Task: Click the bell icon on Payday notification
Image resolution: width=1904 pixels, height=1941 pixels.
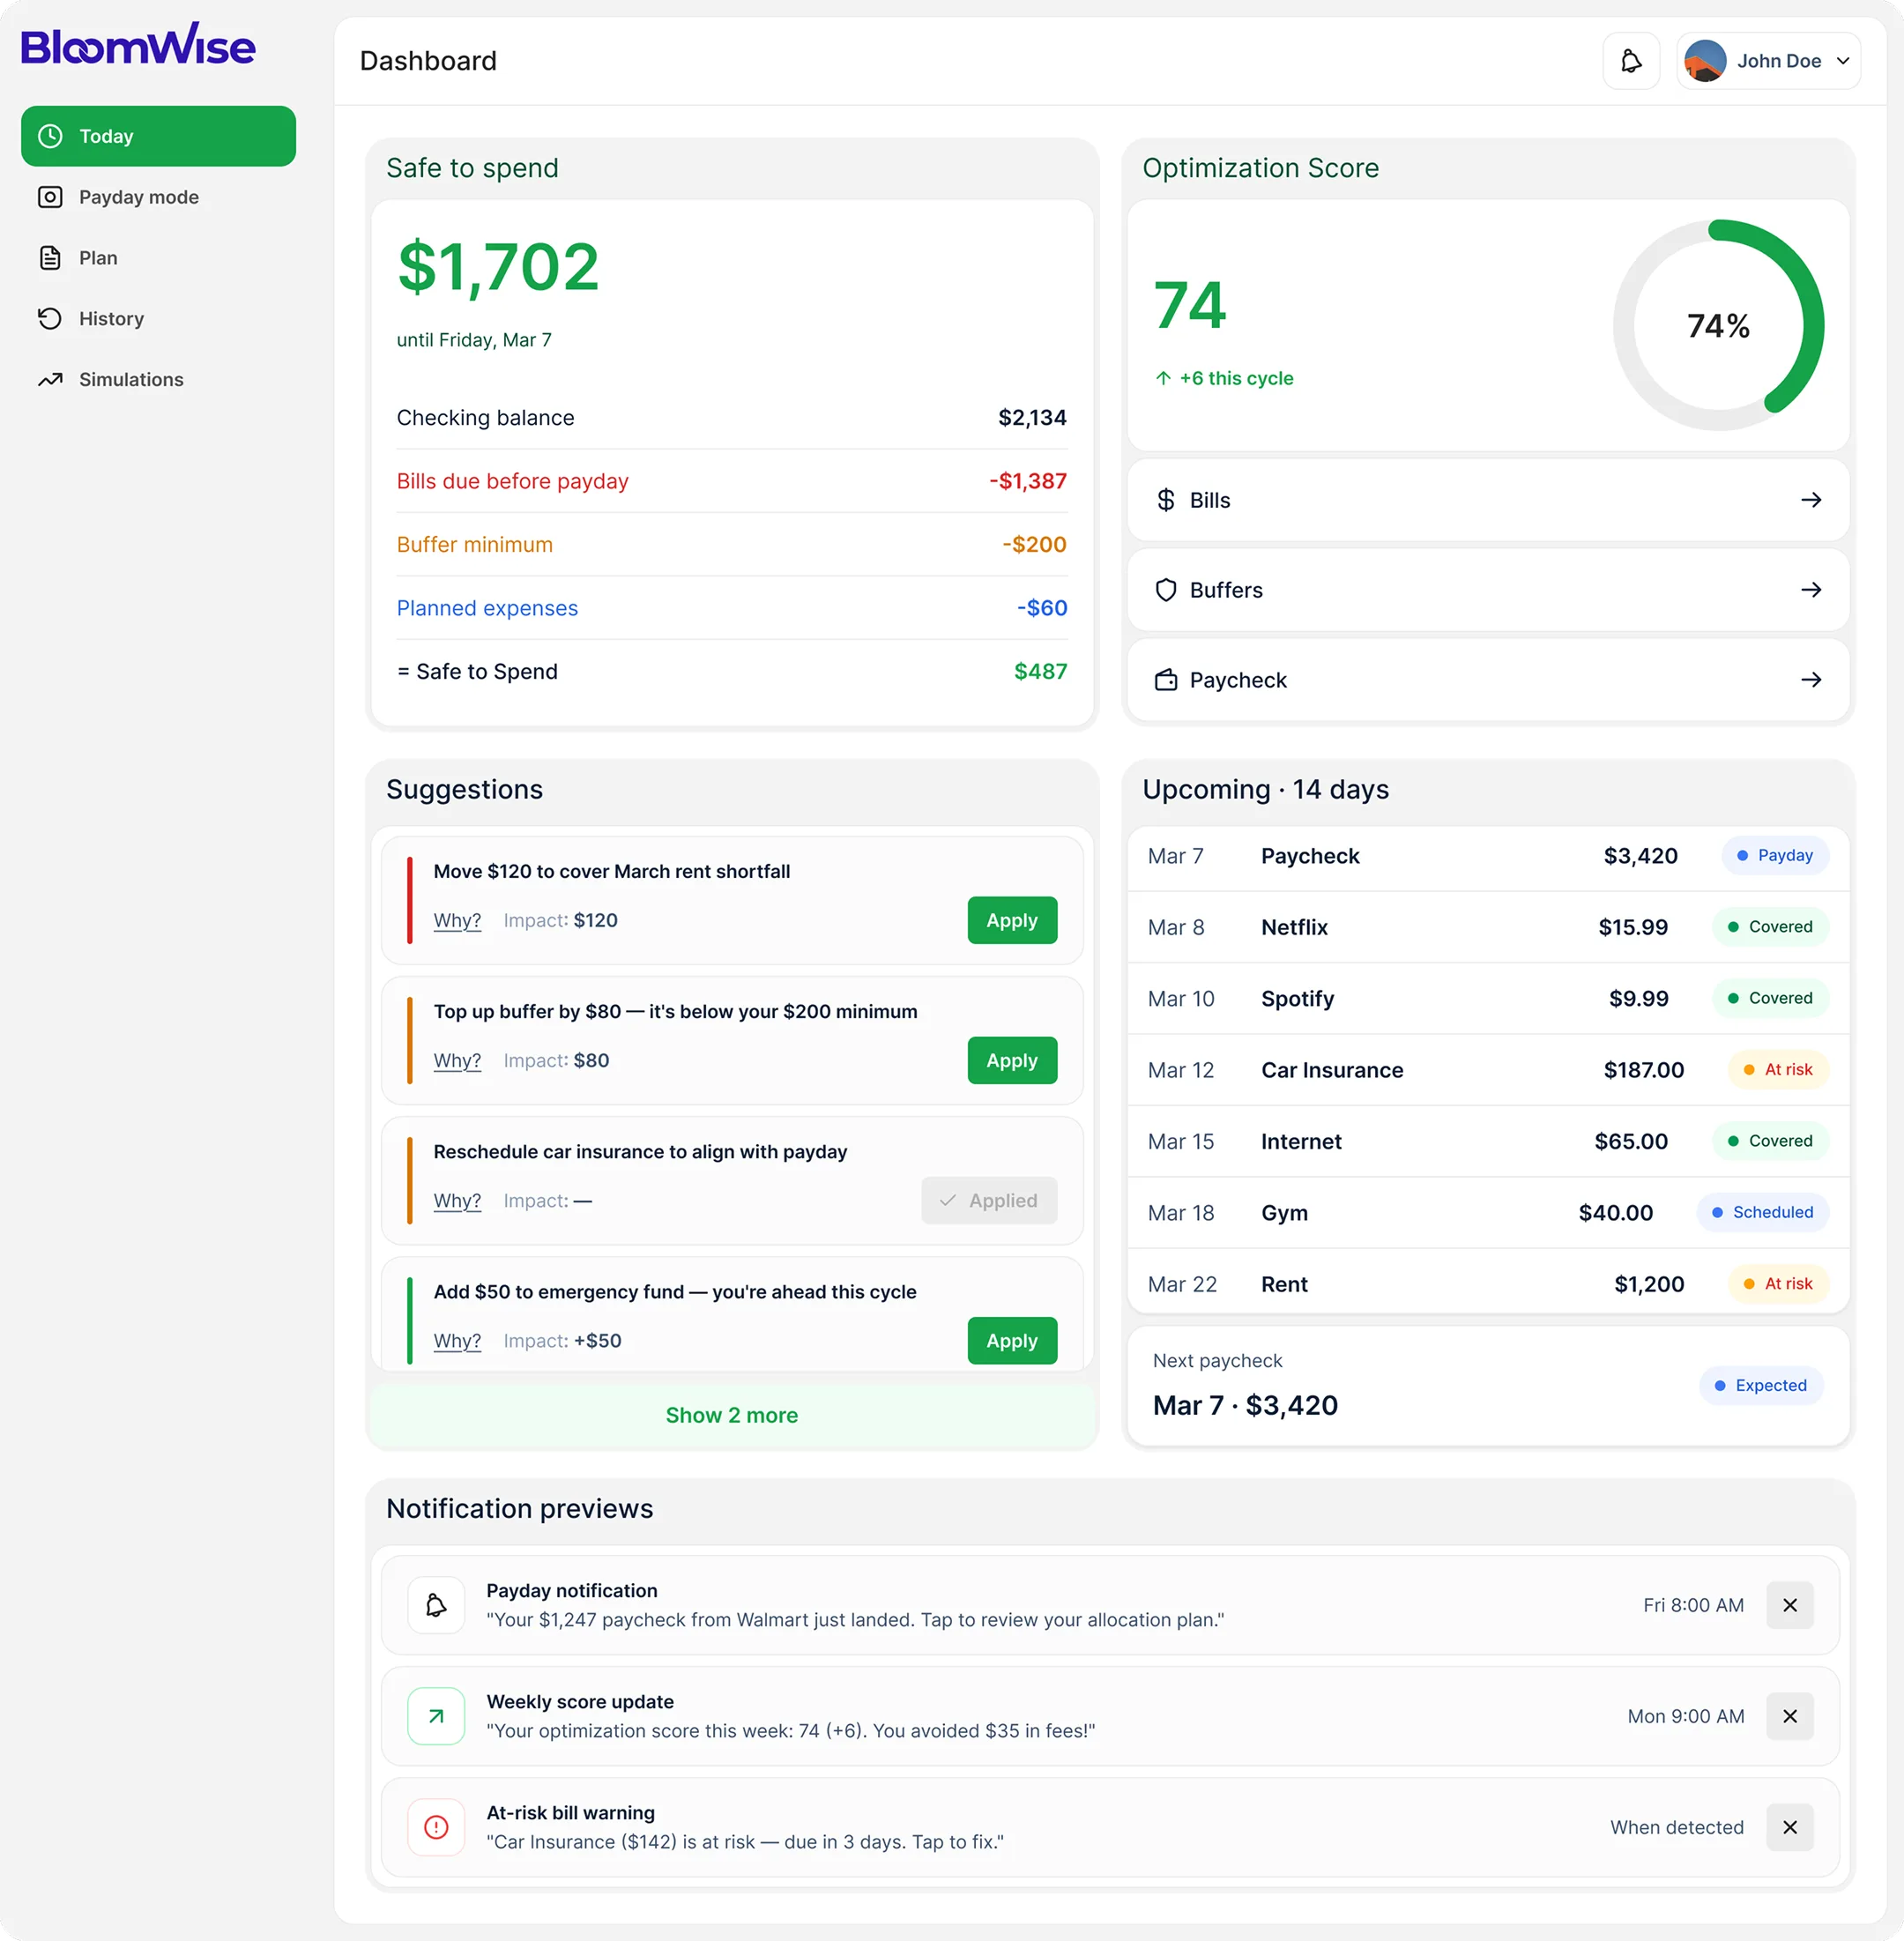Action: [436, 1605]
